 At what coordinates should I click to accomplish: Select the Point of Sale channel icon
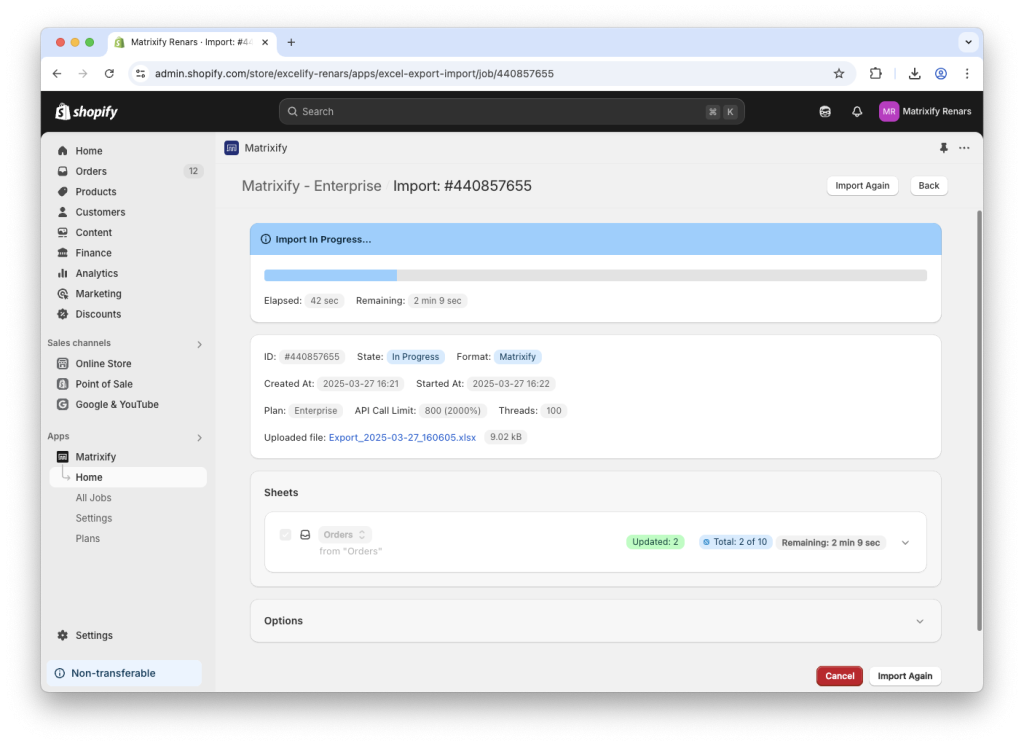[x=62, y=383]
